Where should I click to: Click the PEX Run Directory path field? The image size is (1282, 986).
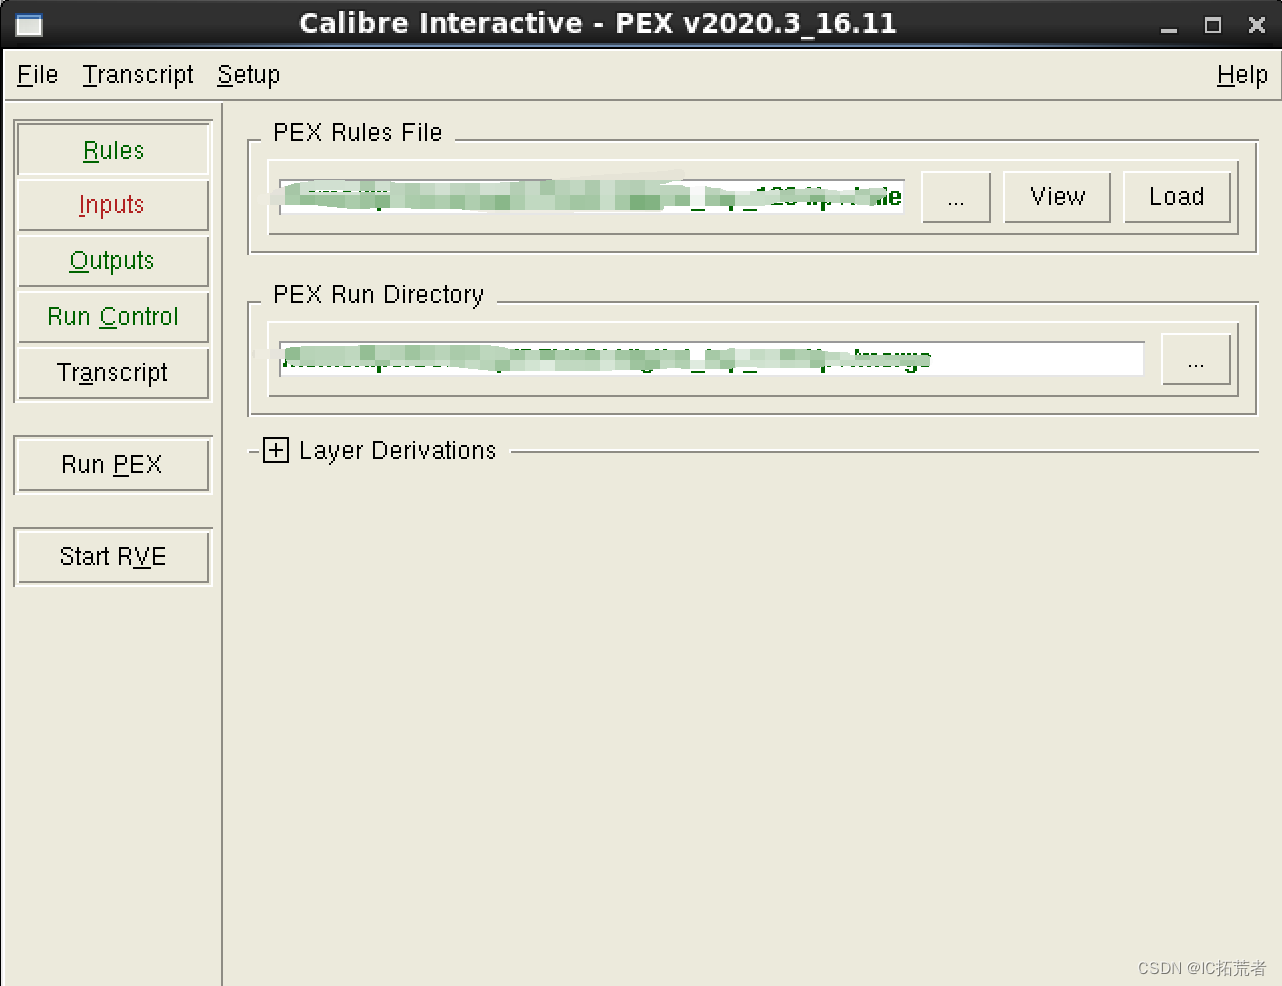click(x=711, y=359)
